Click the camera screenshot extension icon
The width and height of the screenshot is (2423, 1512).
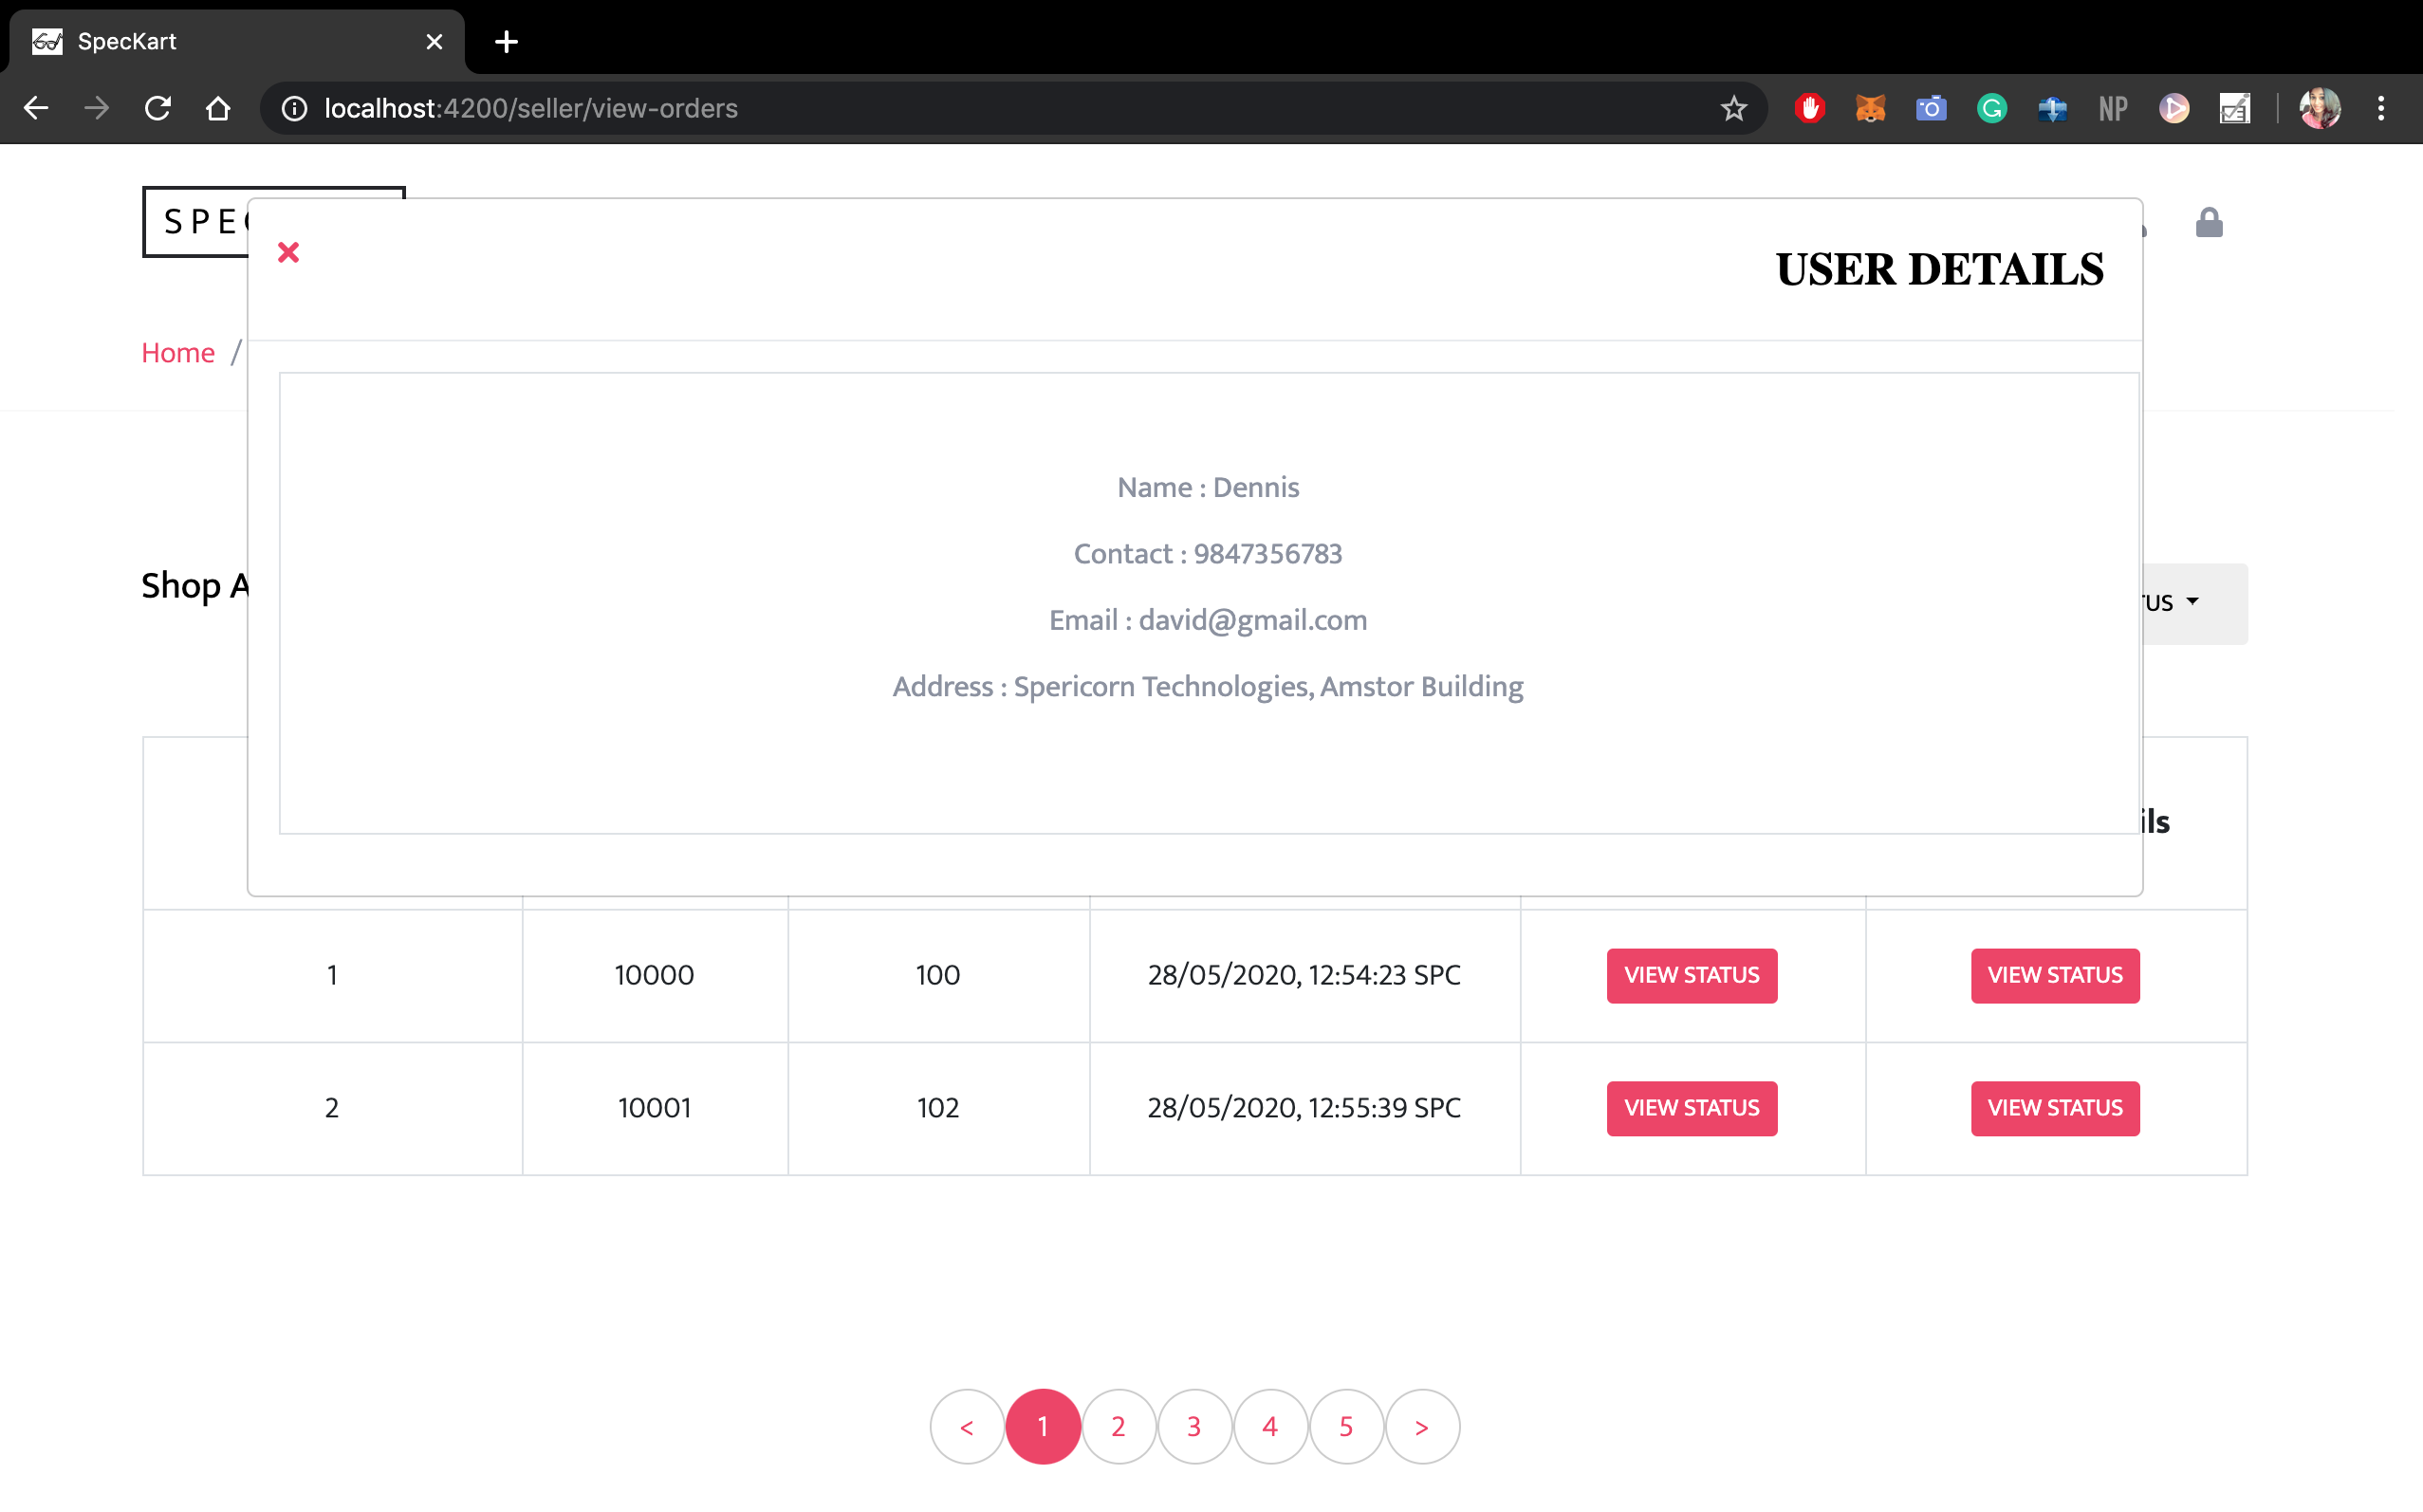click(1930, 108)
